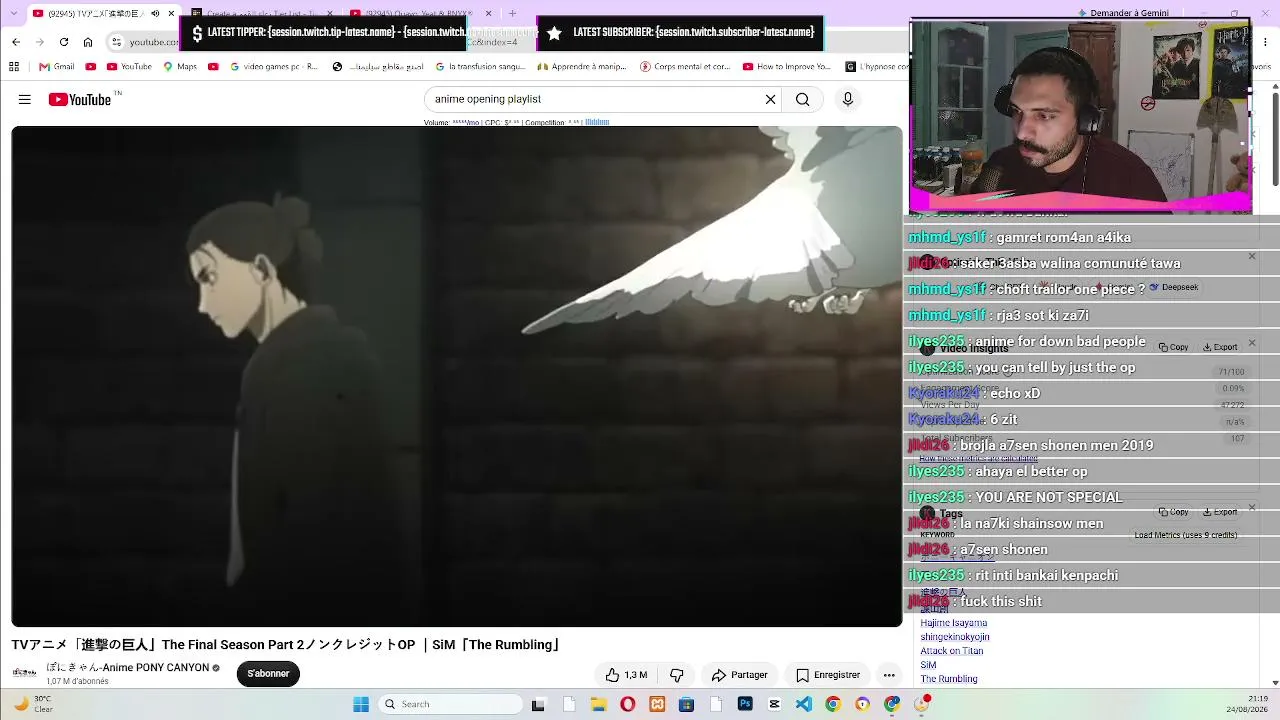Like the video with thumbs up
1280x720 pixels.
pyautogui.click(x=626, y=675)
